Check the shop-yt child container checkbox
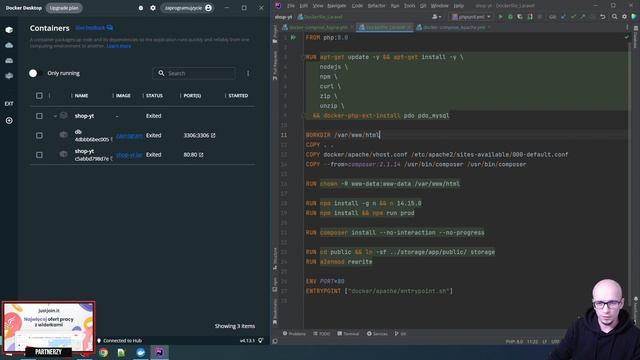 click(39, 155)
